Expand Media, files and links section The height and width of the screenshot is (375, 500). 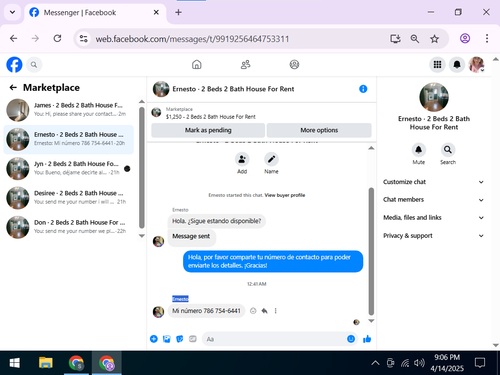click(x=434, y=218)
